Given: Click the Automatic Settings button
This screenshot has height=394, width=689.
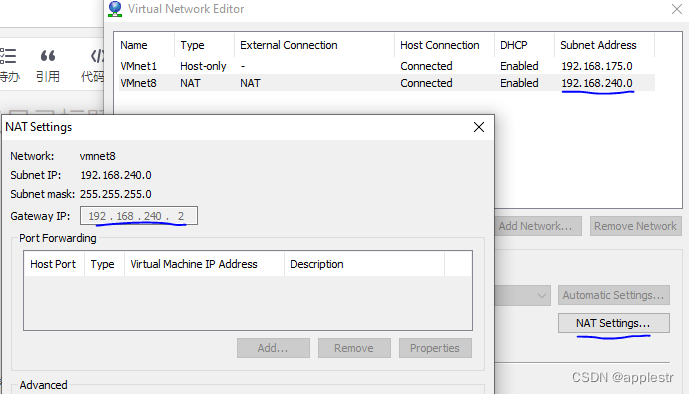Looking at the screenshot, I should [614, 295].
